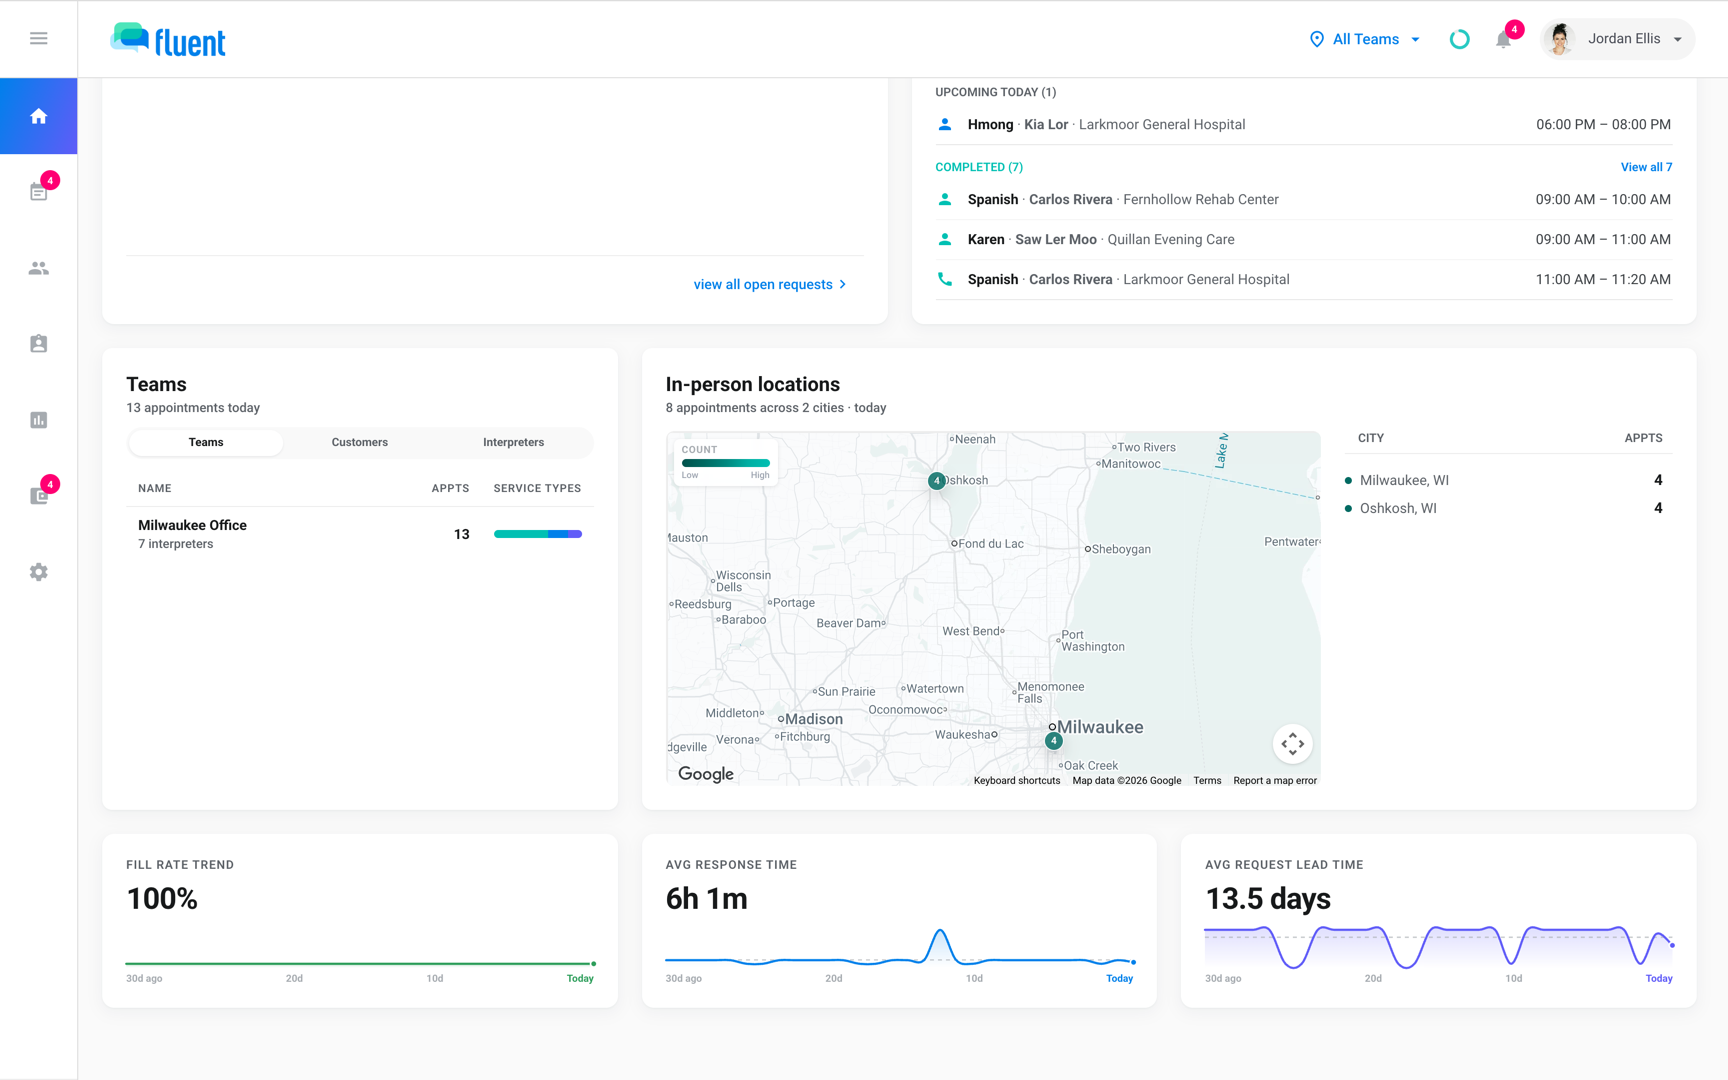The height and width of the screenshot is (1080, 1728).
Task: Click person icon beside Hmong Kia Lor
Action: 944,124
